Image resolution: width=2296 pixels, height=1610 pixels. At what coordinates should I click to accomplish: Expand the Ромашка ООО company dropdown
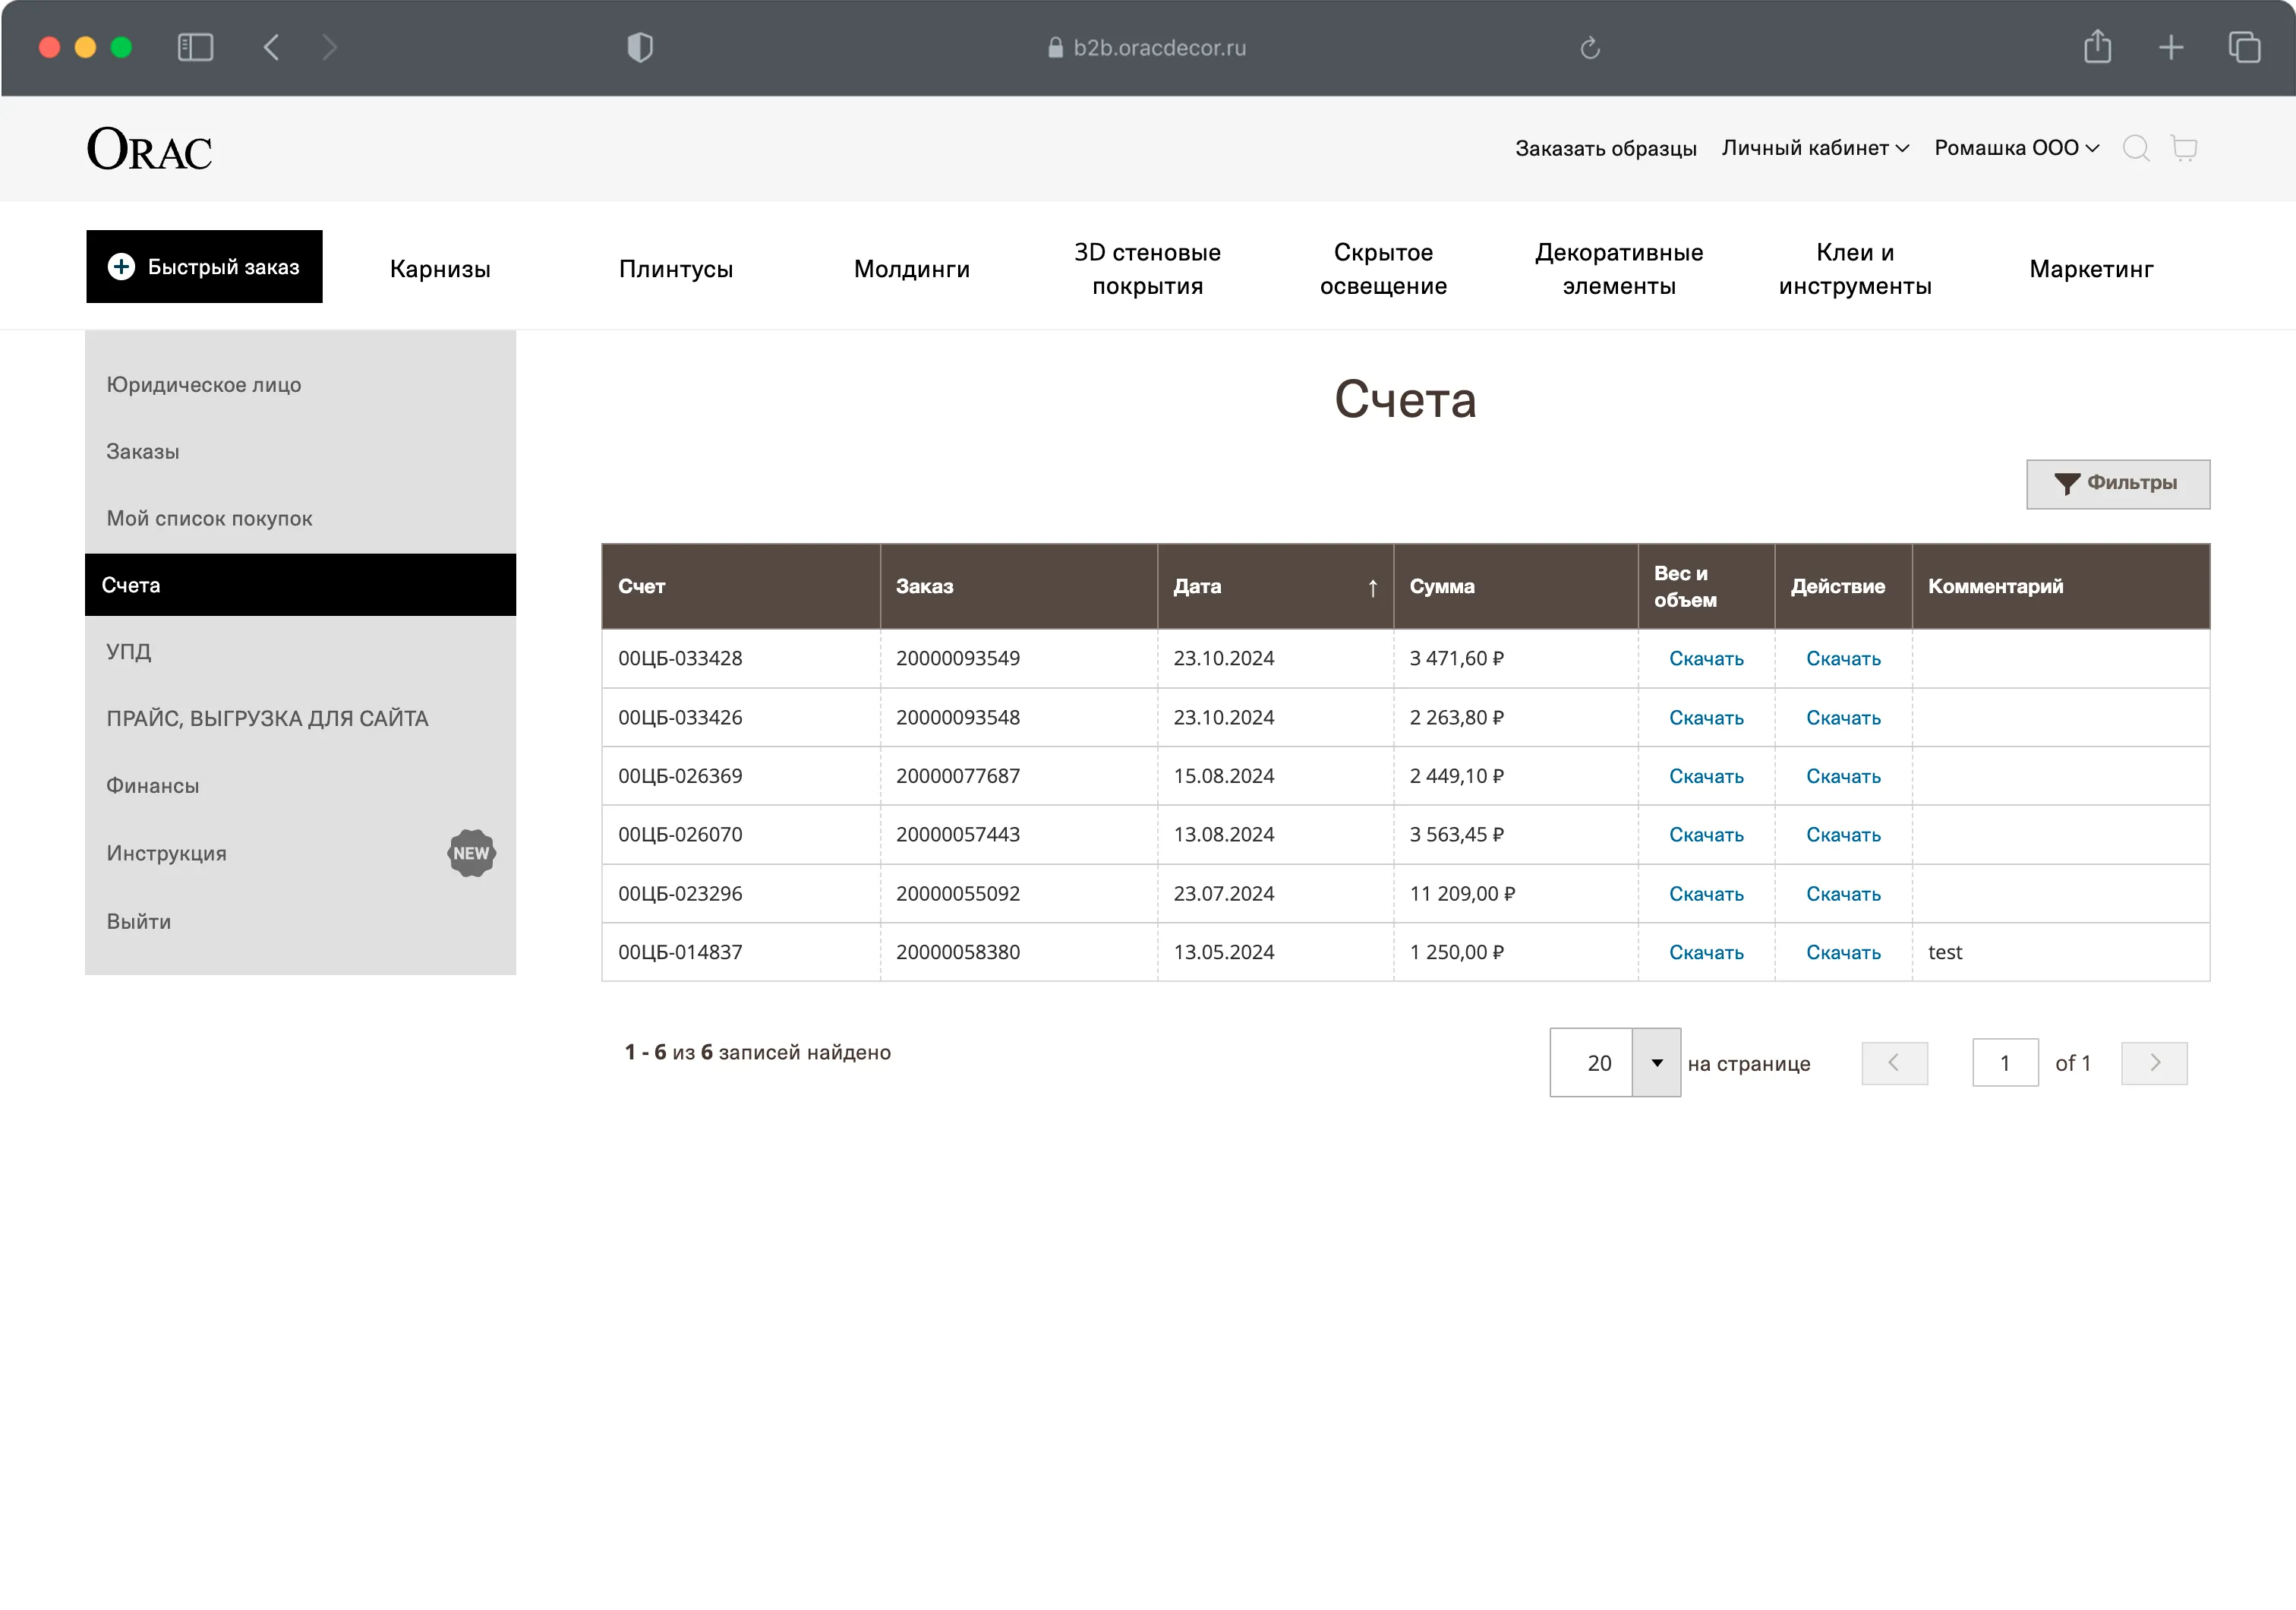pos(2016,148)
